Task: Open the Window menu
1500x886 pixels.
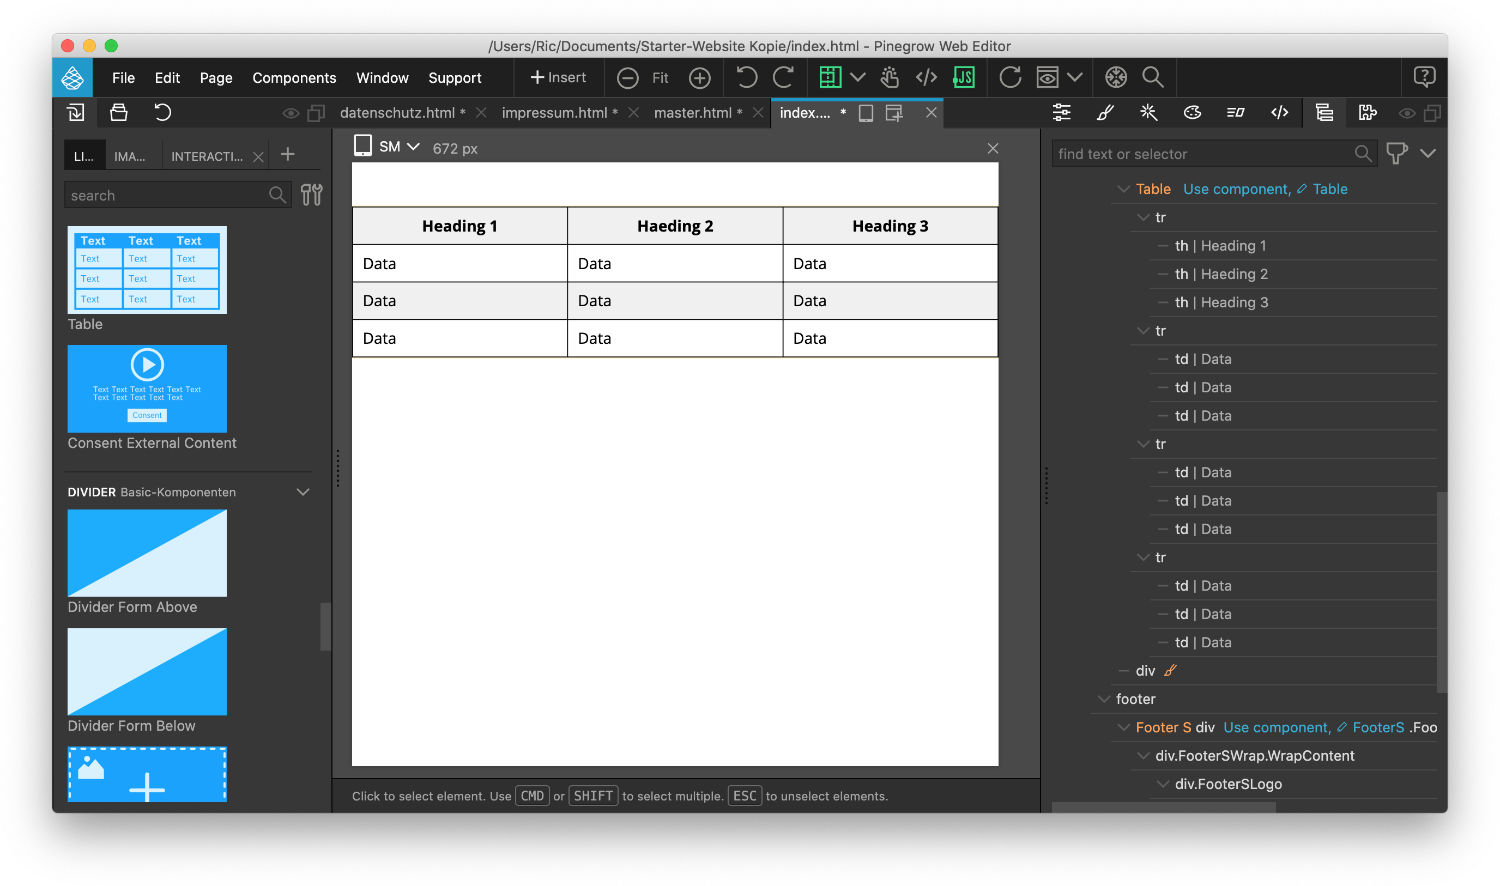Action: coord(382,78)
